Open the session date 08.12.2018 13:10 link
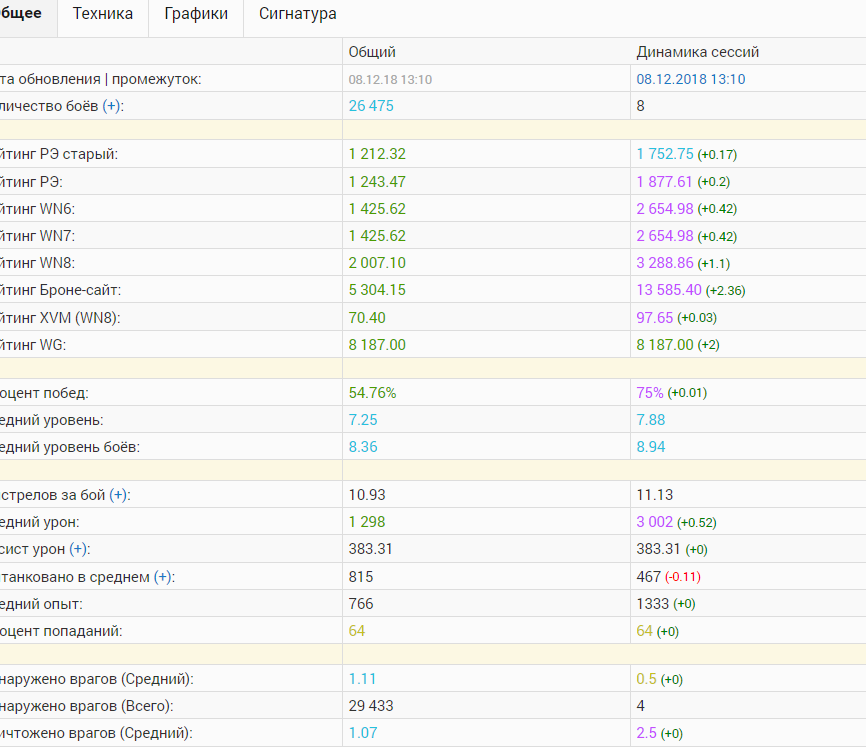The image size is (866, 747). click(690, 79)
